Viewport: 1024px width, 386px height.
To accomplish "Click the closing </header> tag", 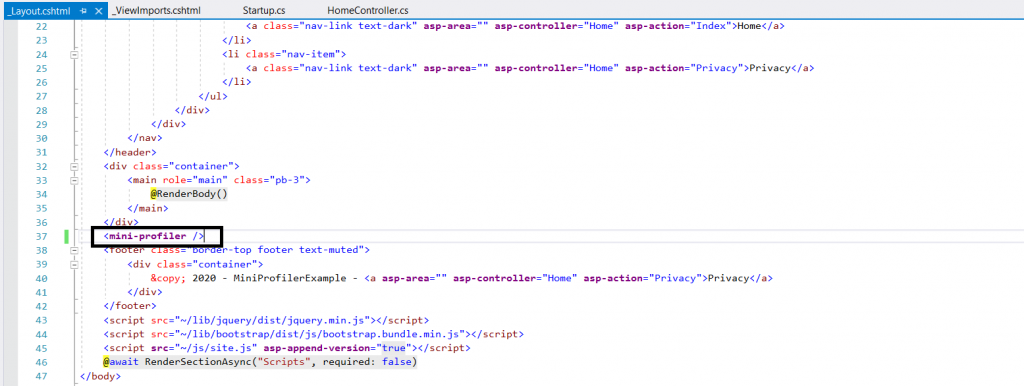I will (130, 153).
